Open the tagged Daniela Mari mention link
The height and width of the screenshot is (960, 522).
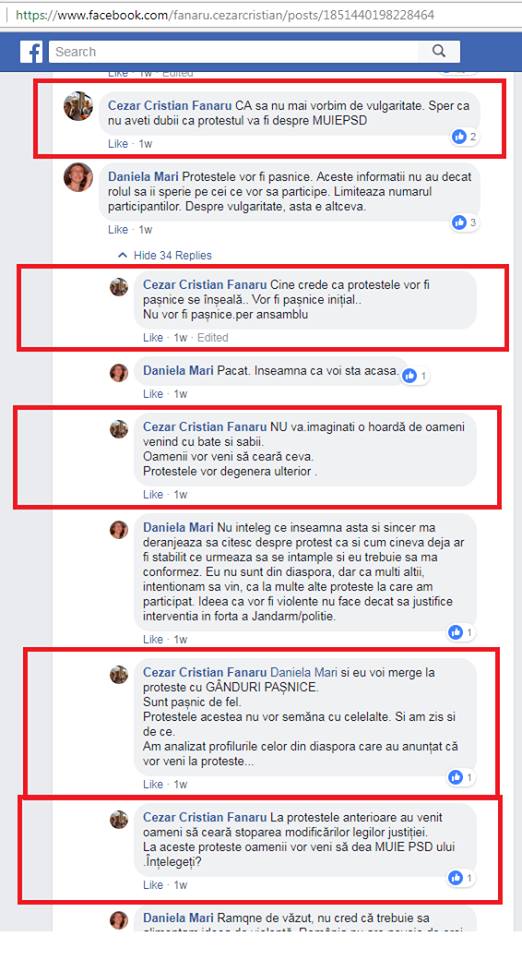coord(304,672)
